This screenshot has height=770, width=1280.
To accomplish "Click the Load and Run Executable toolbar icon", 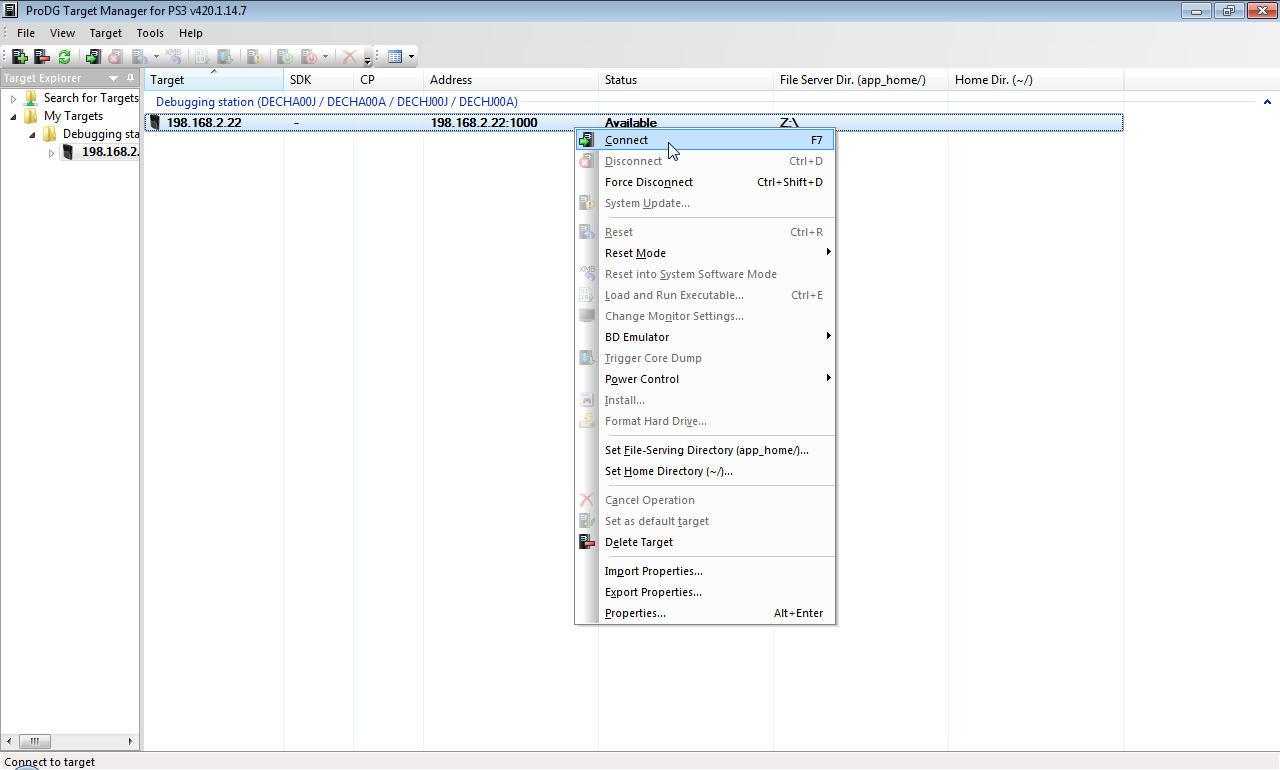I will [203, 57].
